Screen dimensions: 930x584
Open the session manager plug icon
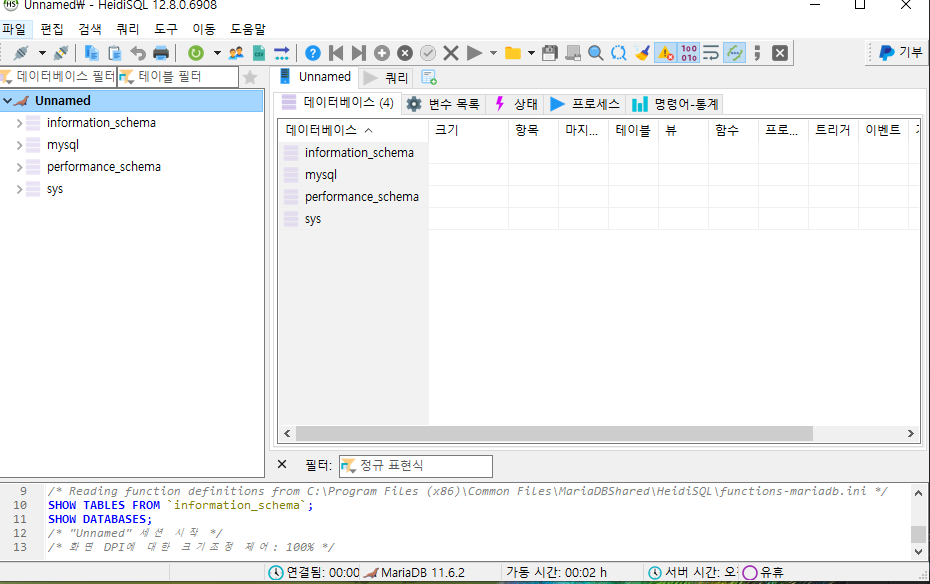[x=21, y=53]
